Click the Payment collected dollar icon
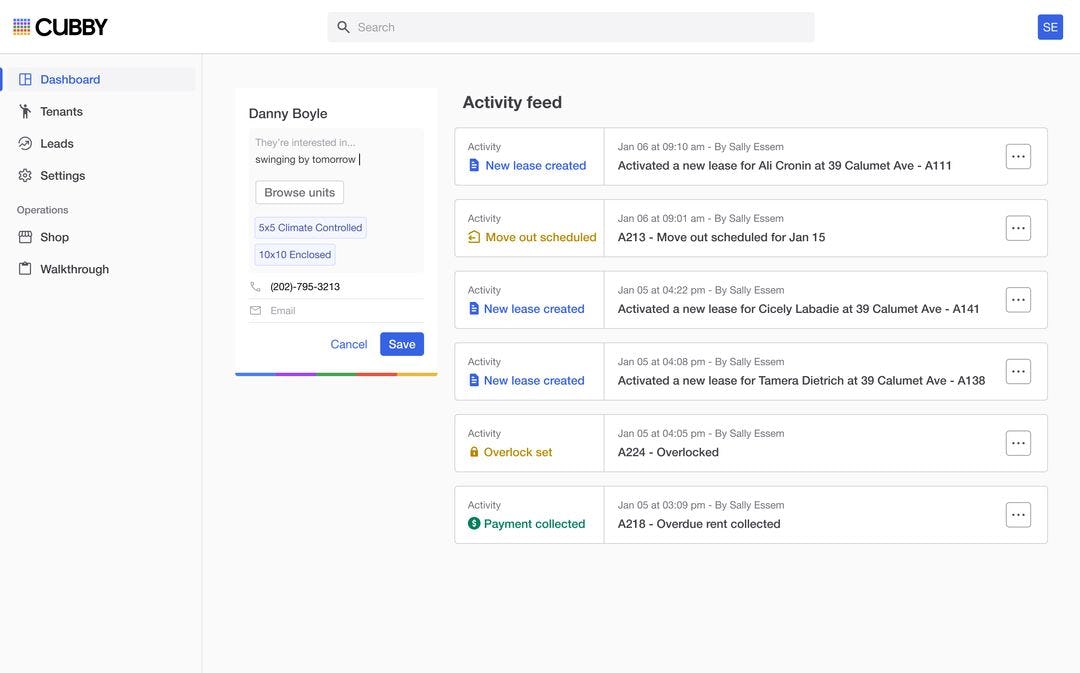The width and height of the screenshot is (1080, 673). 474,524
